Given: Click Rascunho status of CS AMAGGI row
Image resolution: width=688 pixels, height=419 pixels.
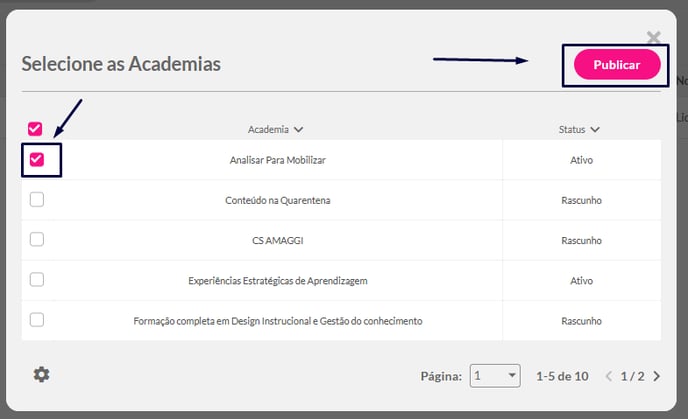Looking at the screenshot, I should [x=581, y=240].
